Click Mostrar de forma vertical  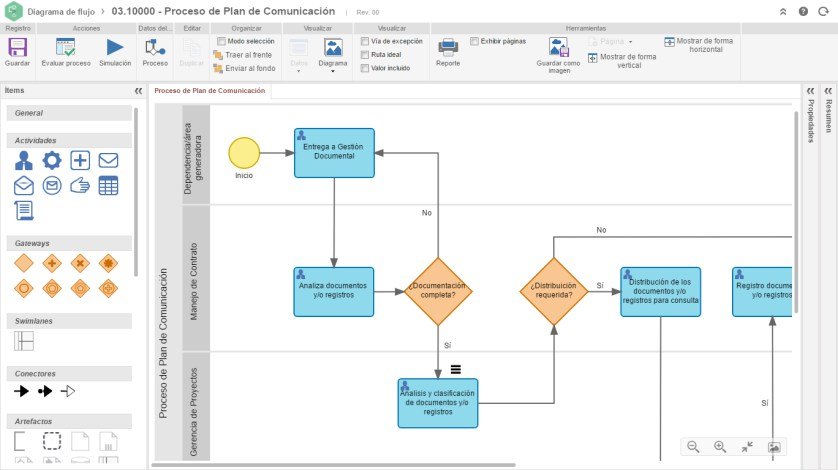point(623,60)
